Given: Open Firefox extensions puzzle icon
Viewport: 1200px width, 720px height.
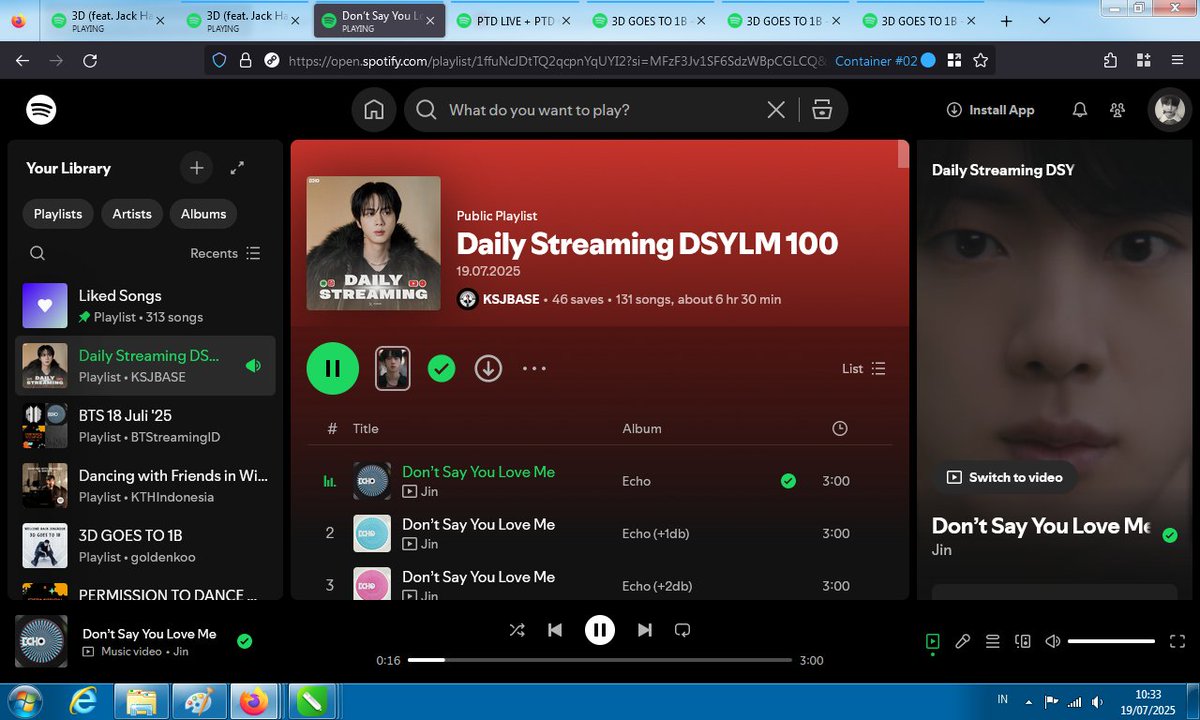Looking at the screenshot, I should [x=1109, y=61].
